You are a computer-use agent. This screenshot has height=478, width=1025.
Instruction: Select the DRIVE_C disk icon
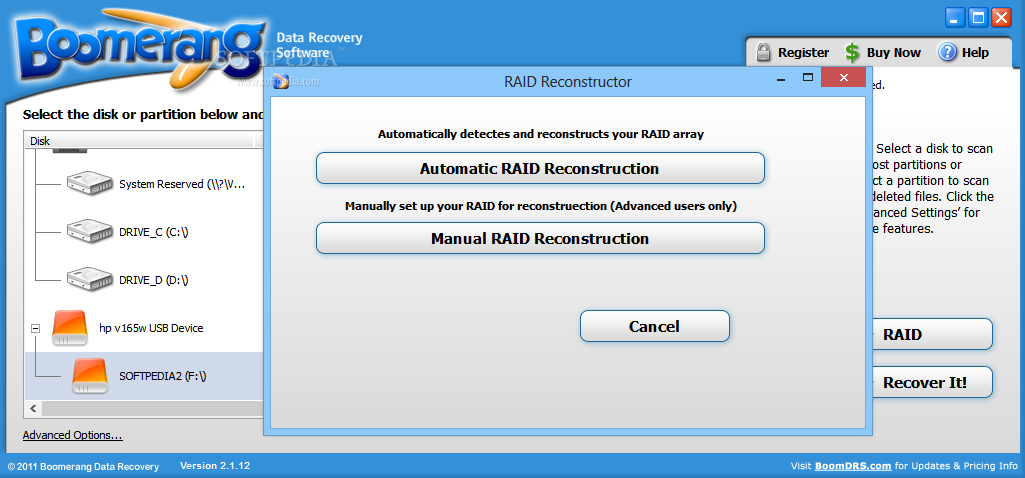(90, 231)
